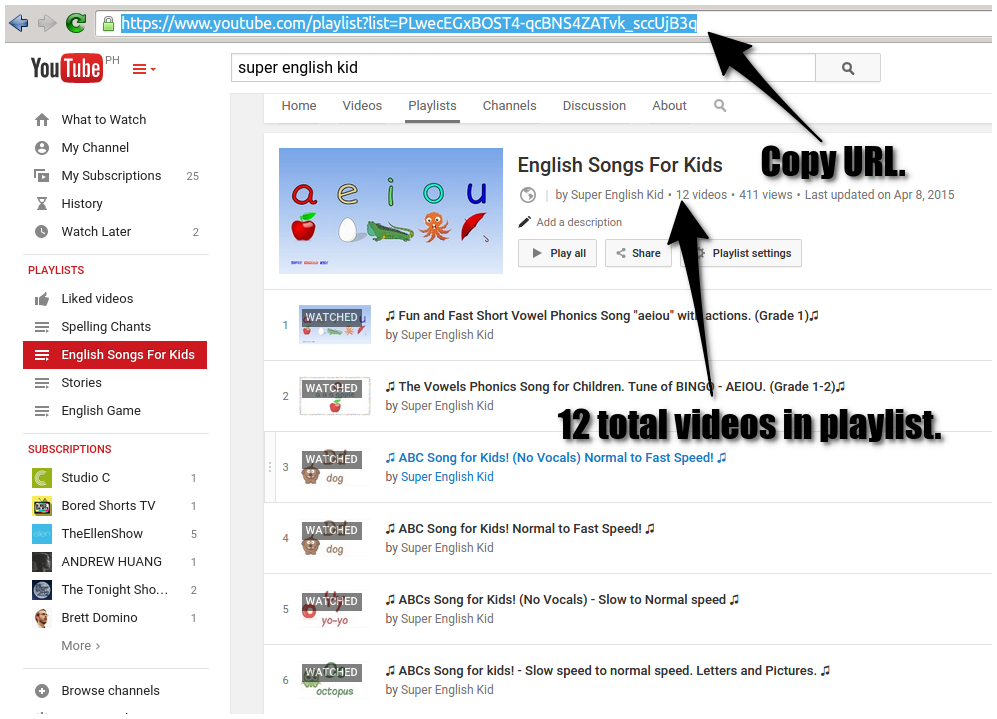Open video 1 thumbnail, short vowel song
This screenshot has width=997, height=719.
(x=335, y=325)
